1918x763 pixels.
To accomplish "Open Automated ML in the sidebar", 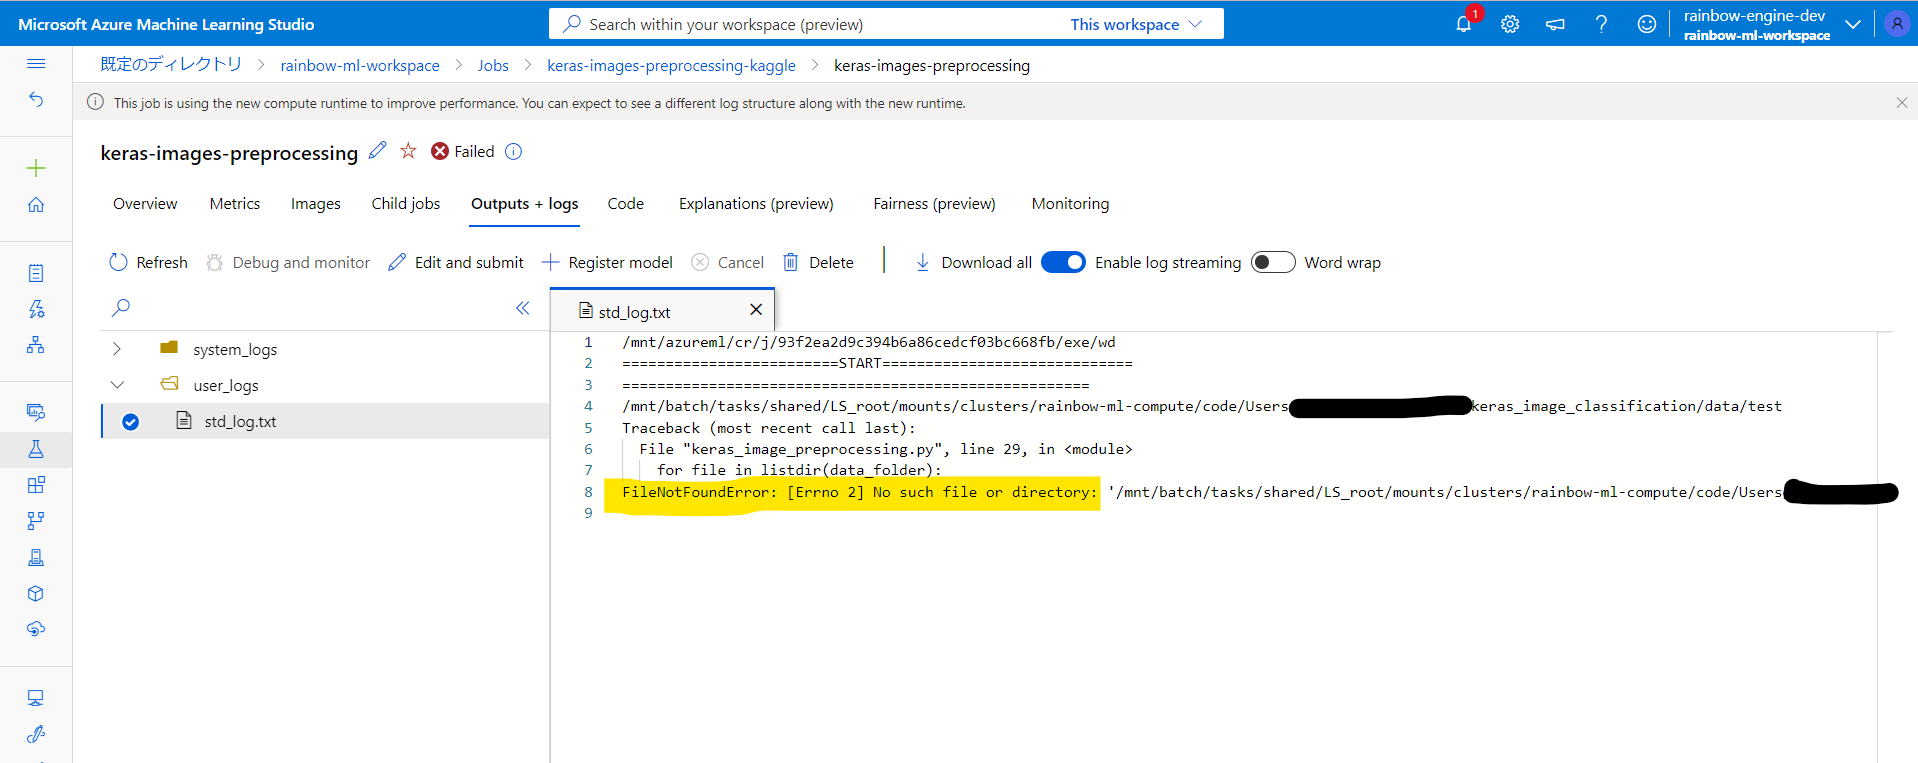I will pos(36,309).
